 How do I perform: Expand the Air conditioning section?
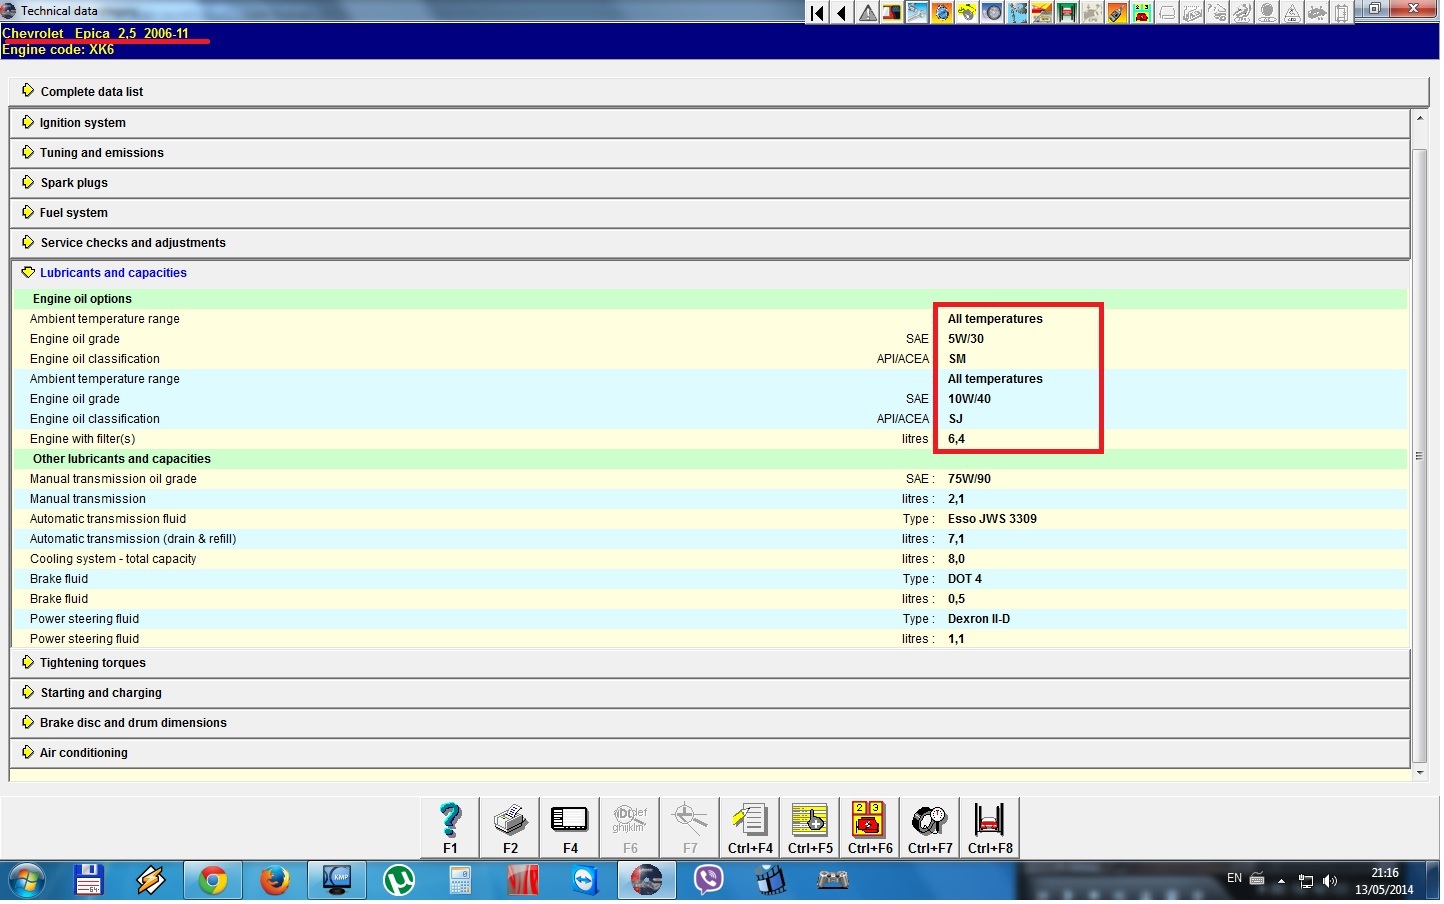710,753
